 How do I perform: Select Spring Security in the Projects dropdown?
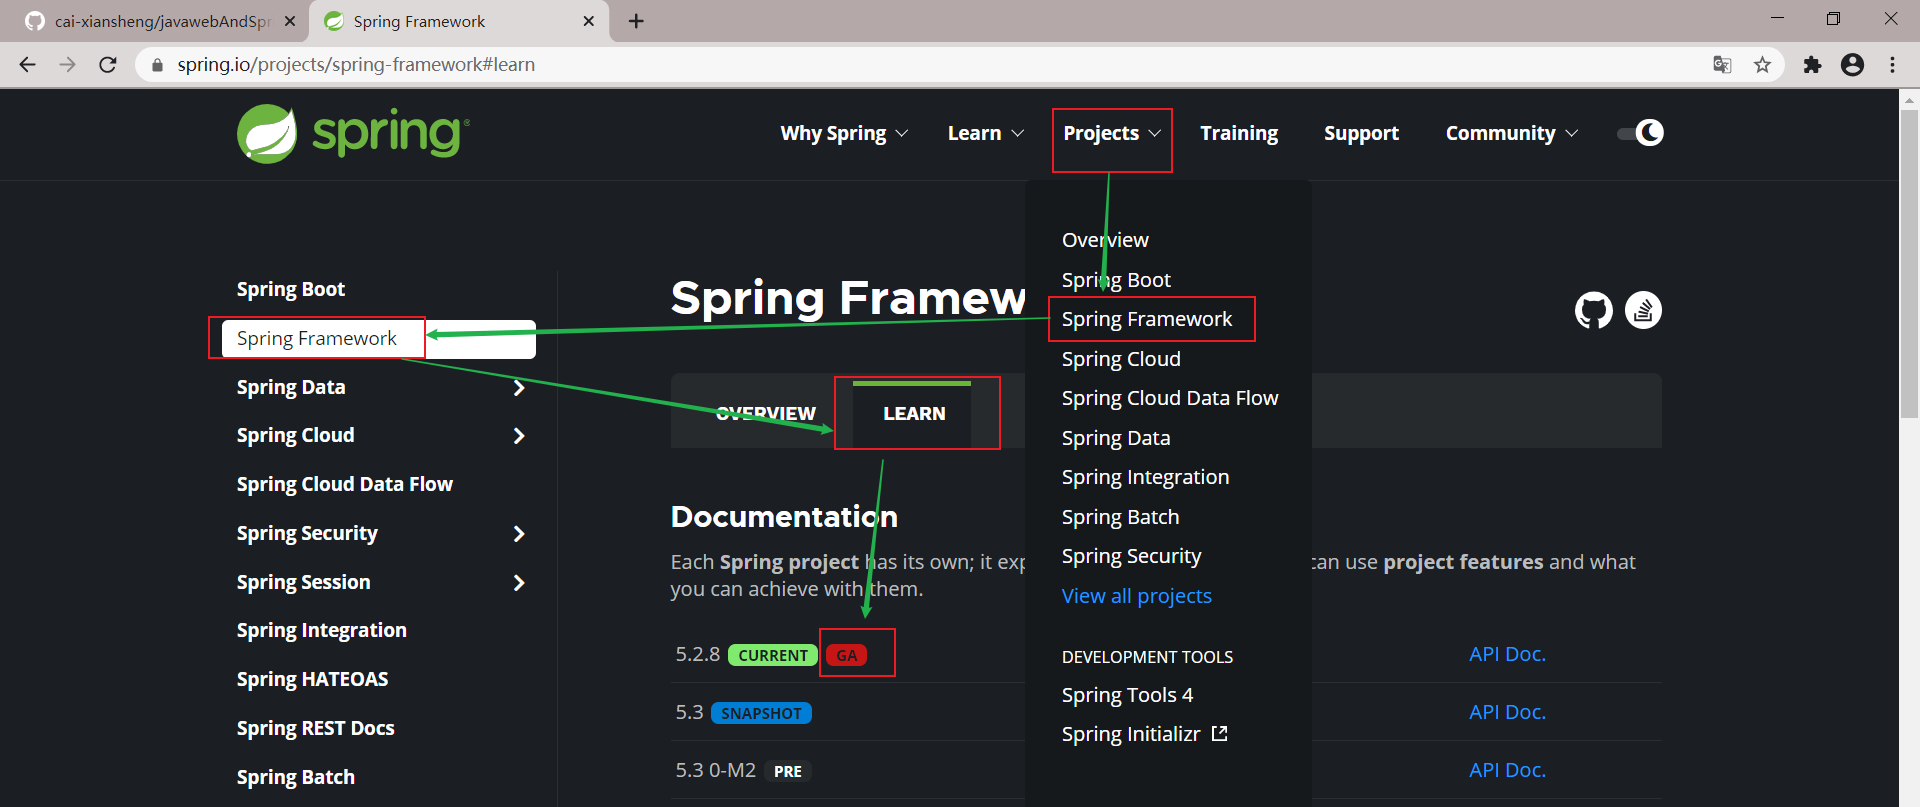pos(1131,556)
